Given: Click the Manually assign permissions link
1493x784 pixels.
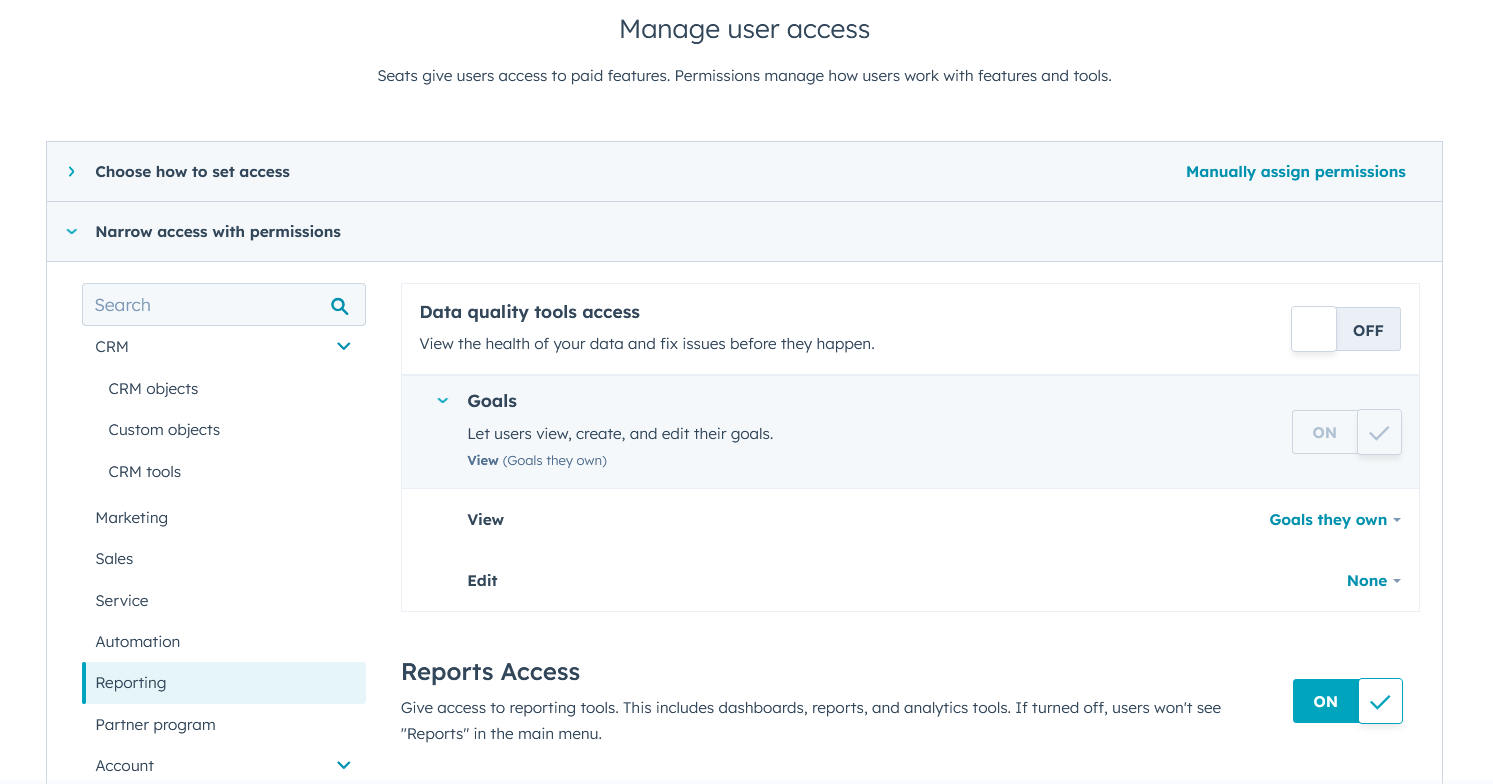Looking at the screenshot, I should (x=1295, y=171).
